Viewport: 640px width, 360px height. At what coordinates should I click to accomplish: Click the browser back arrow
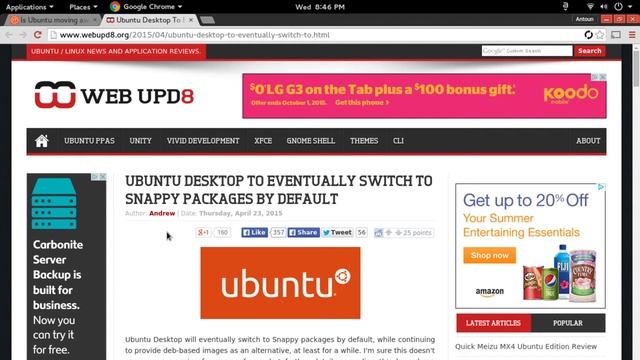point(9,35)
